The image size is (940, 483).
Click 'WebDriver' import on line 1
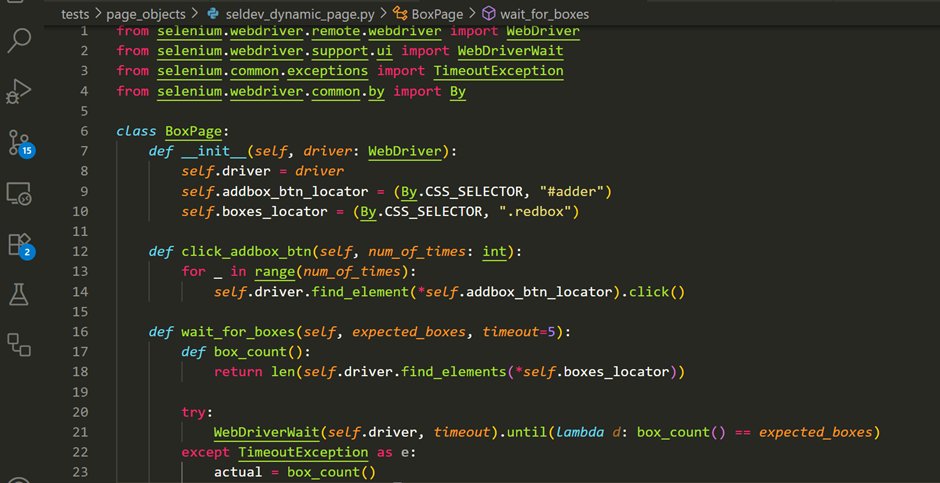click(x=543, y=31)
